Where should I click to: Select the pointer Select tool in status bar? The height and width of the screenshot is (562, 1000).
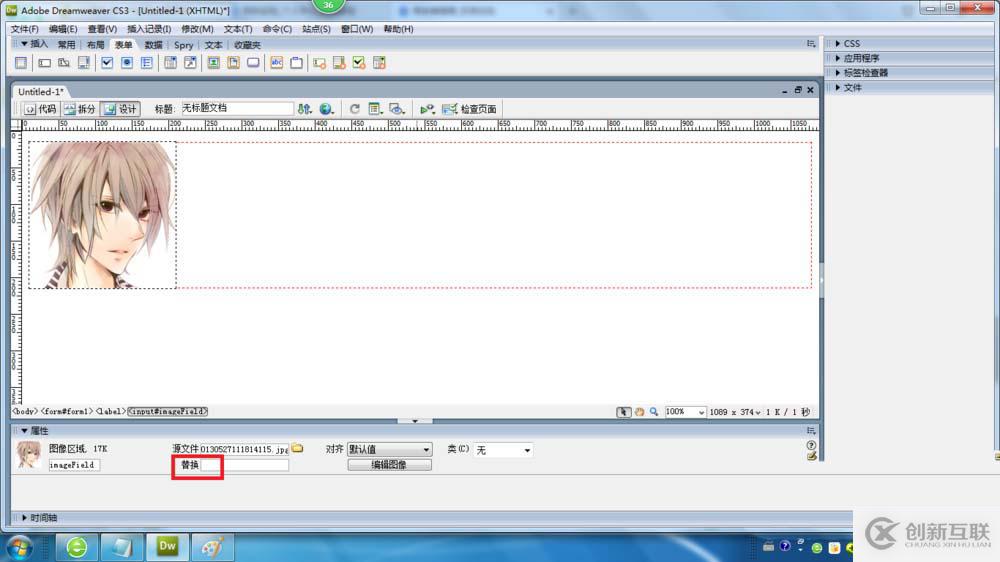[x=623, y=412]
